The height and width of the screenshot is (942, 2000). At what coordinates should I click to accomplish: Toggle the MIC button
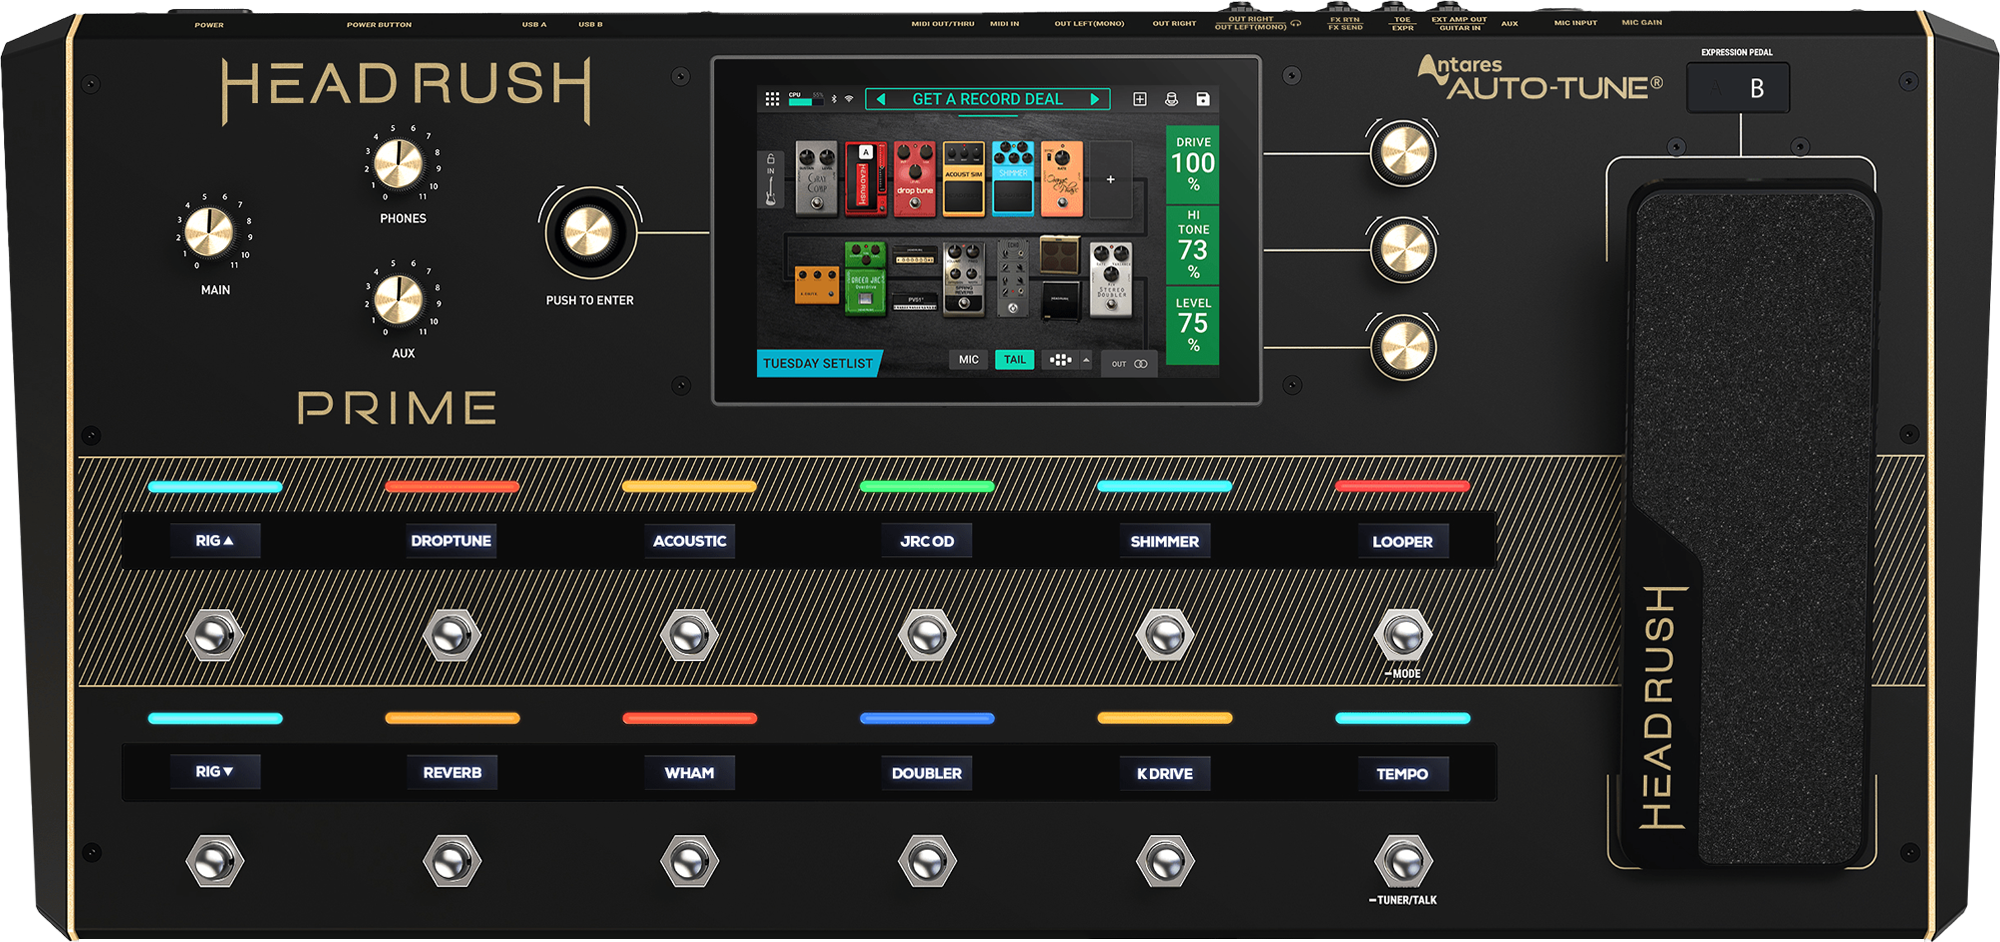pyautogui.click(x=969, y=360)
